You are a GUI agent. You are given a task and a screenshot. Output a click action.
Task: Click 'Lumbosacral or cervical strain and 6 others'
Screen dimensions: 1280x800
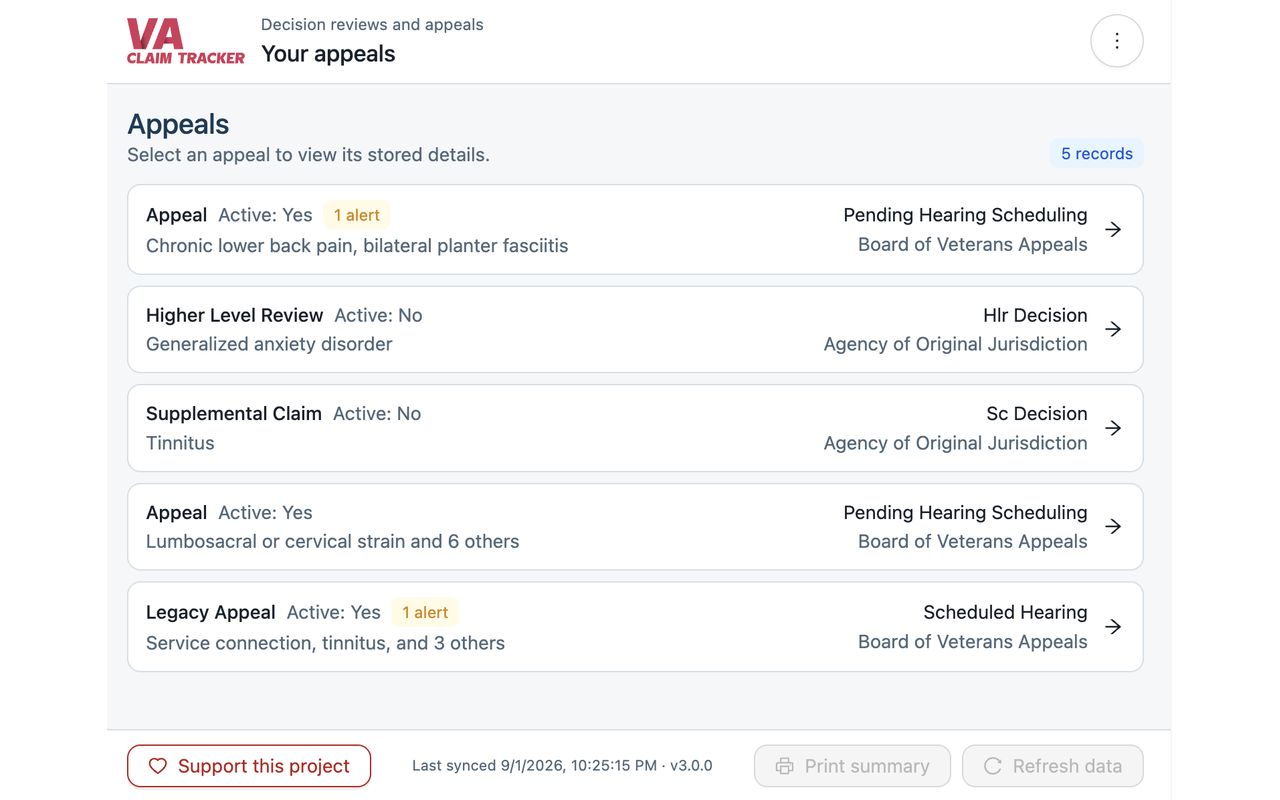click(x=333, y=541)
